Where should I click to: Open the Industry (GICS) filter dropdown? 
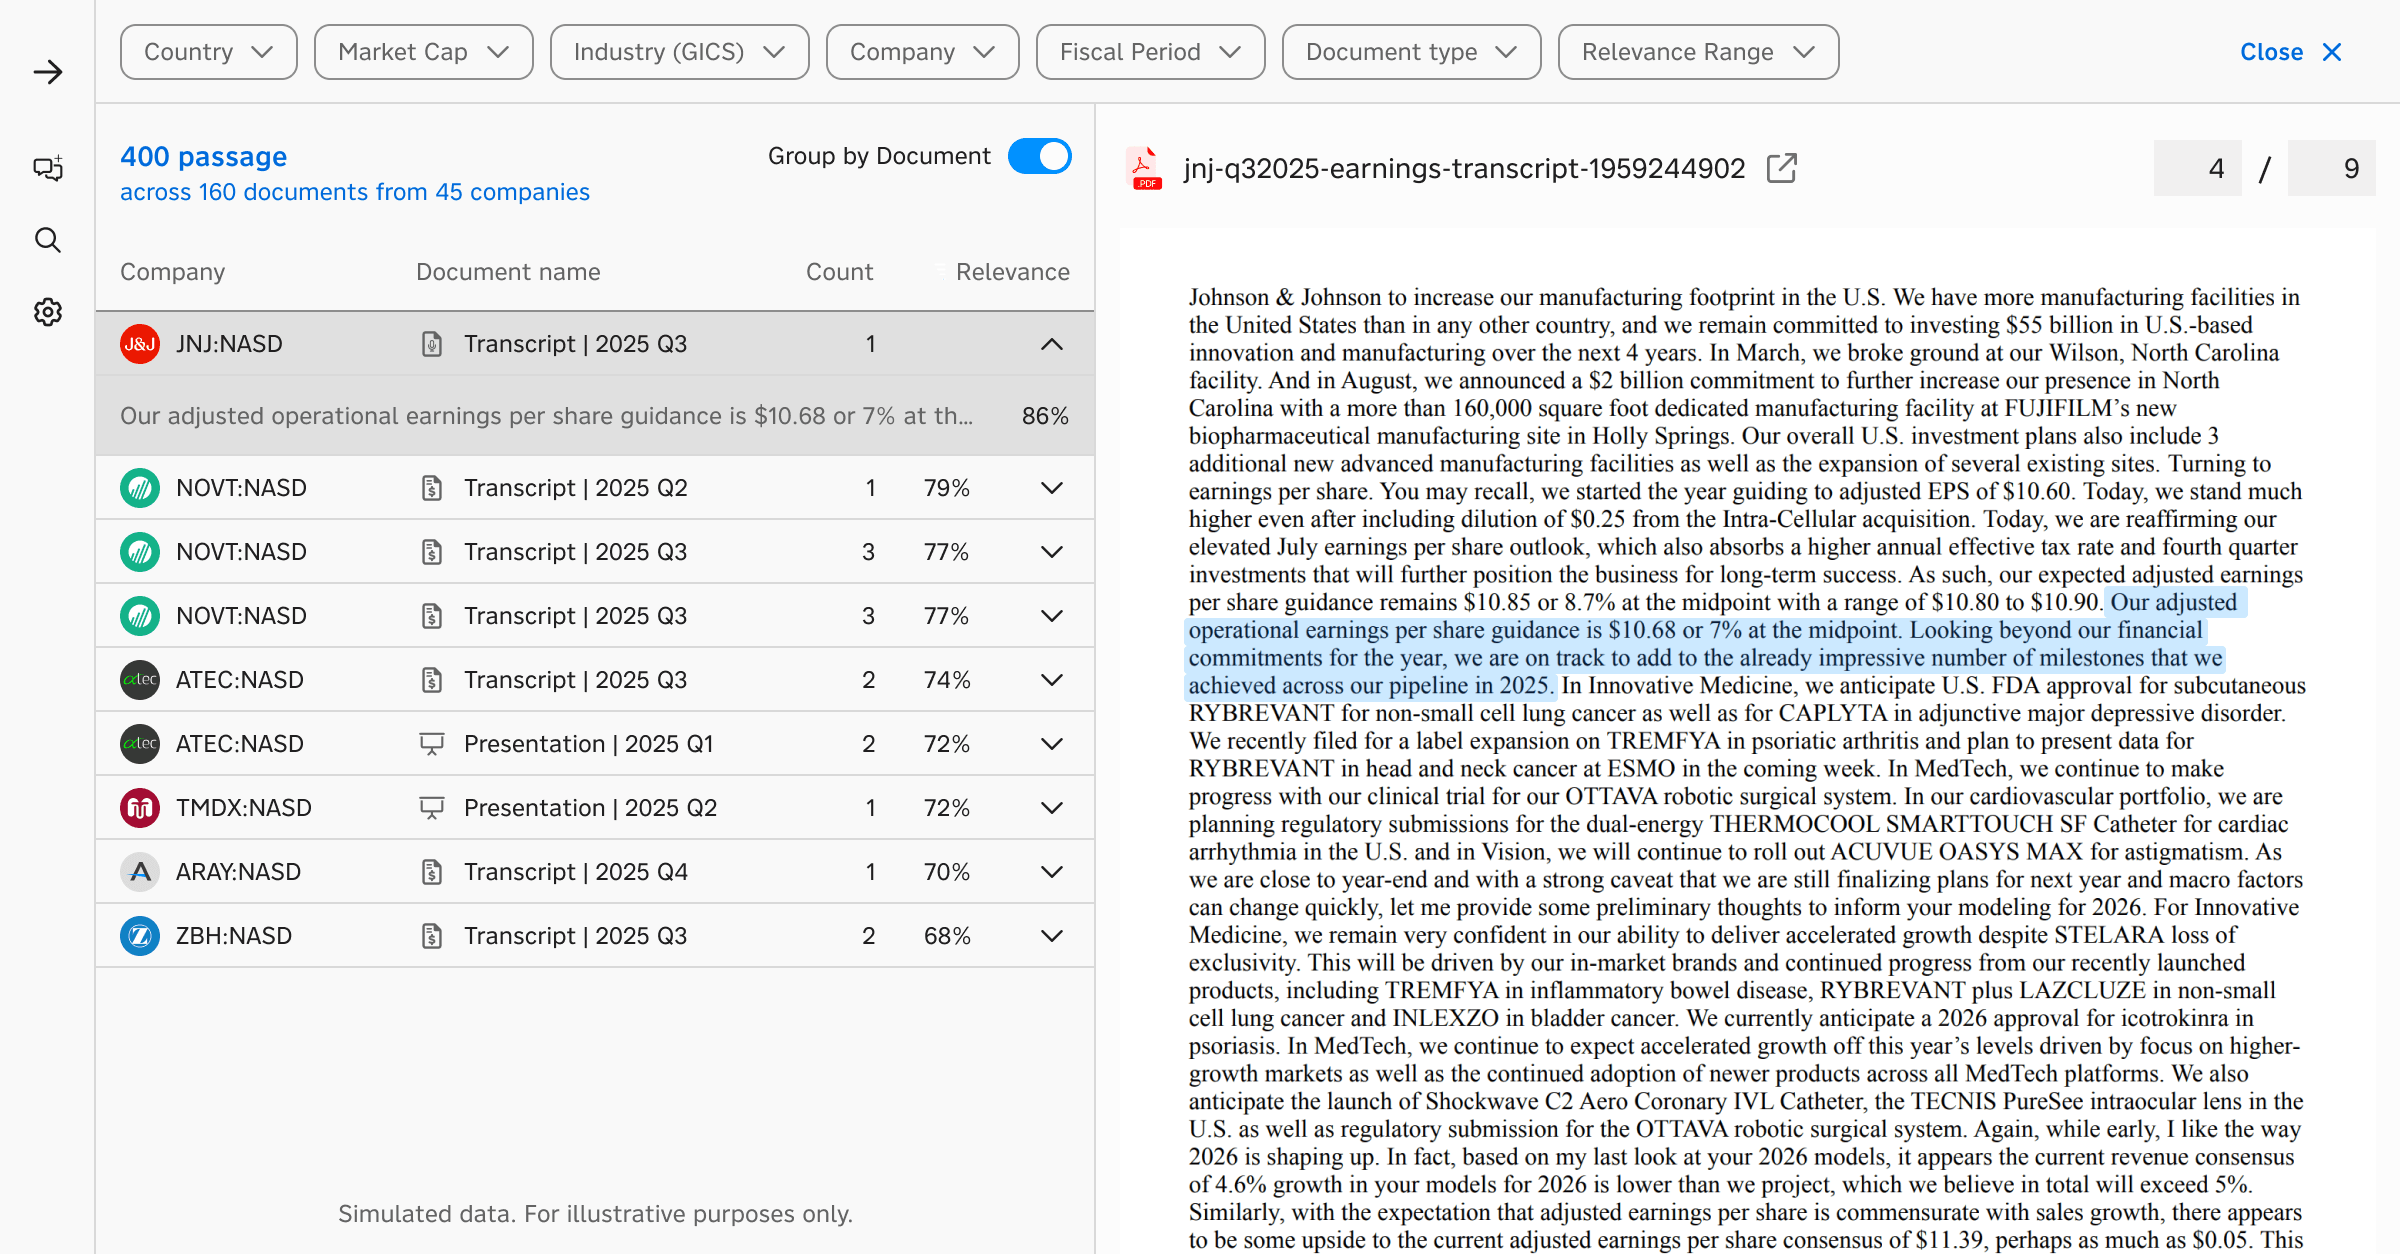(679, 52)
